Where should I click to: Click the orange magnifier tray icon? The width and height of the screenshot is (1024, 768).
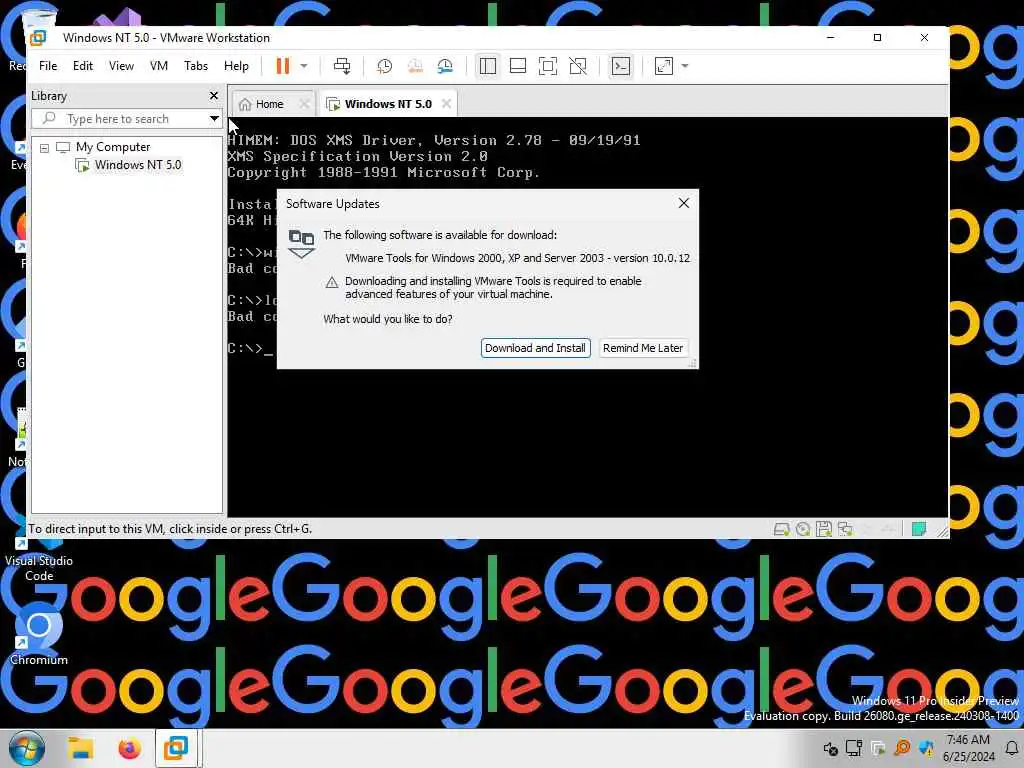click(902, 748)
